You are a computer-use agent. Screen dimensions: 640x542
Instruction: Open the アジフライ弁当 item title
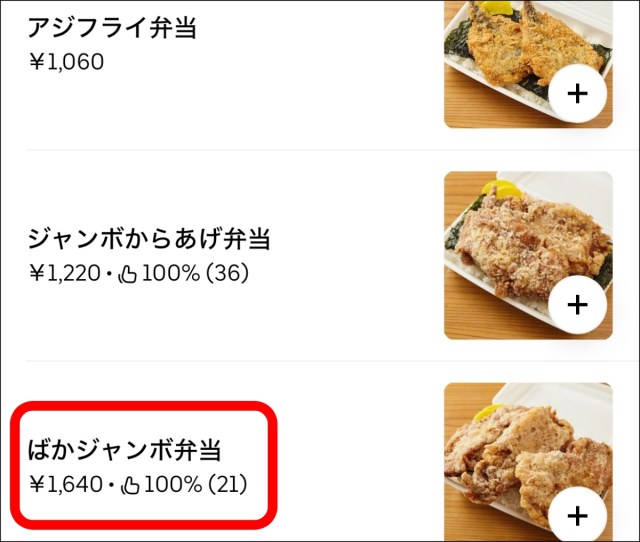pos(112,28)
